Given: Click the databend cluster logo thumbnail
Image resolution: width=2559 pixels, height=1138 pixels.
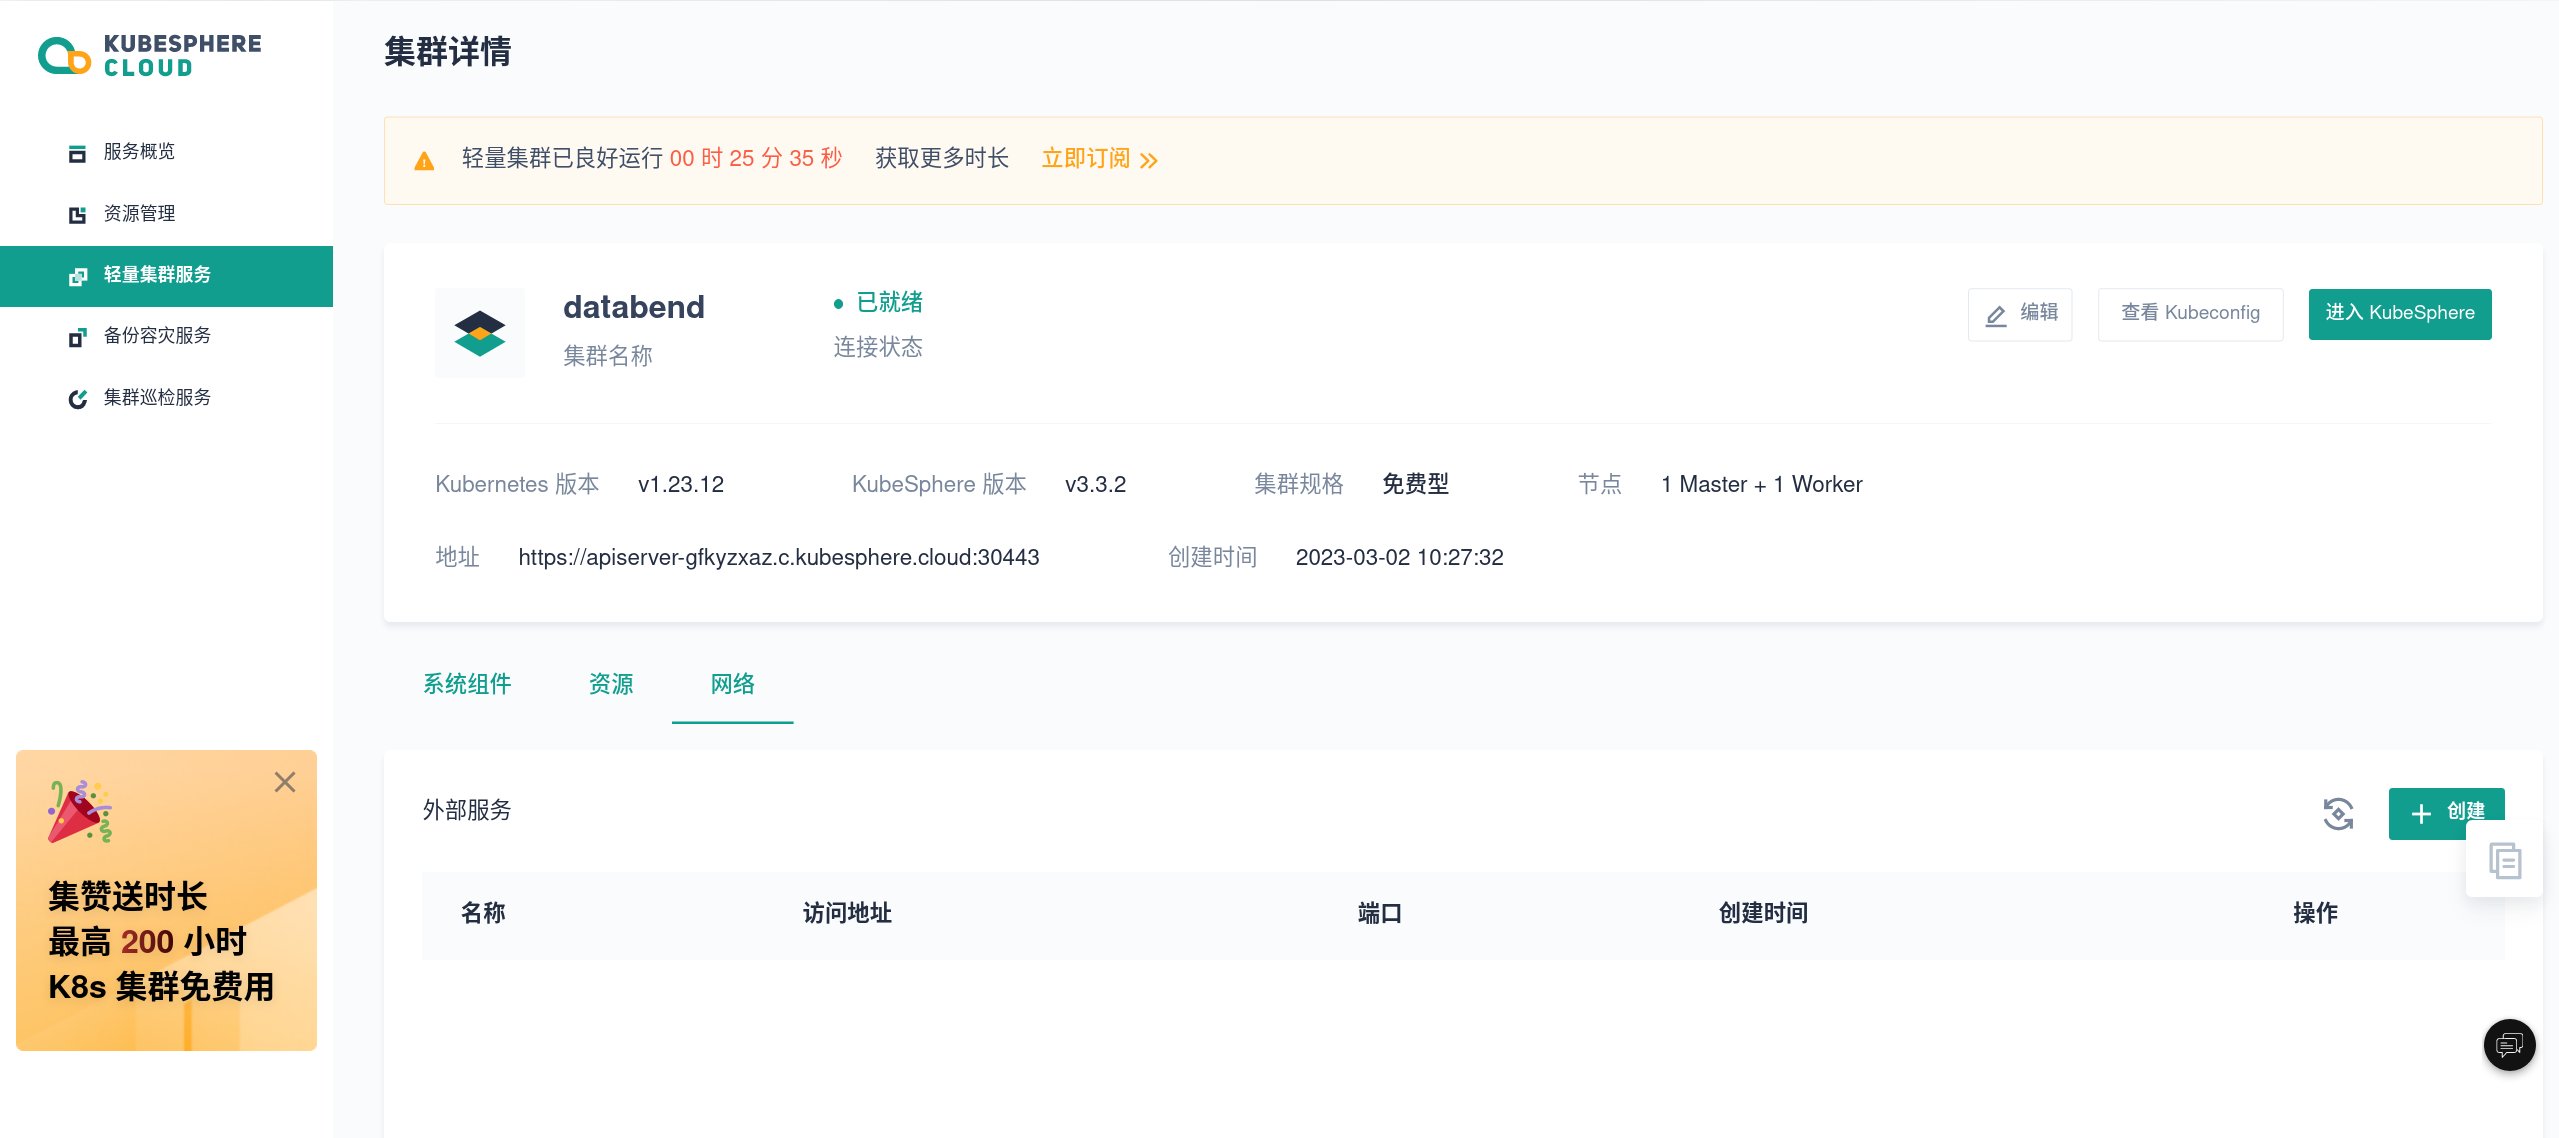Looking at the screenshot, I should (x=480, y=333).
